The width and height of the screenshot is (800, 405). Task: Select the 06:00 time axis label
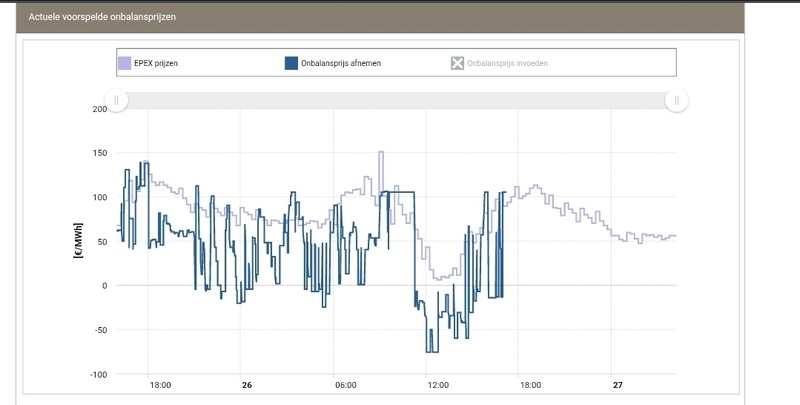(x=345, y=385)
